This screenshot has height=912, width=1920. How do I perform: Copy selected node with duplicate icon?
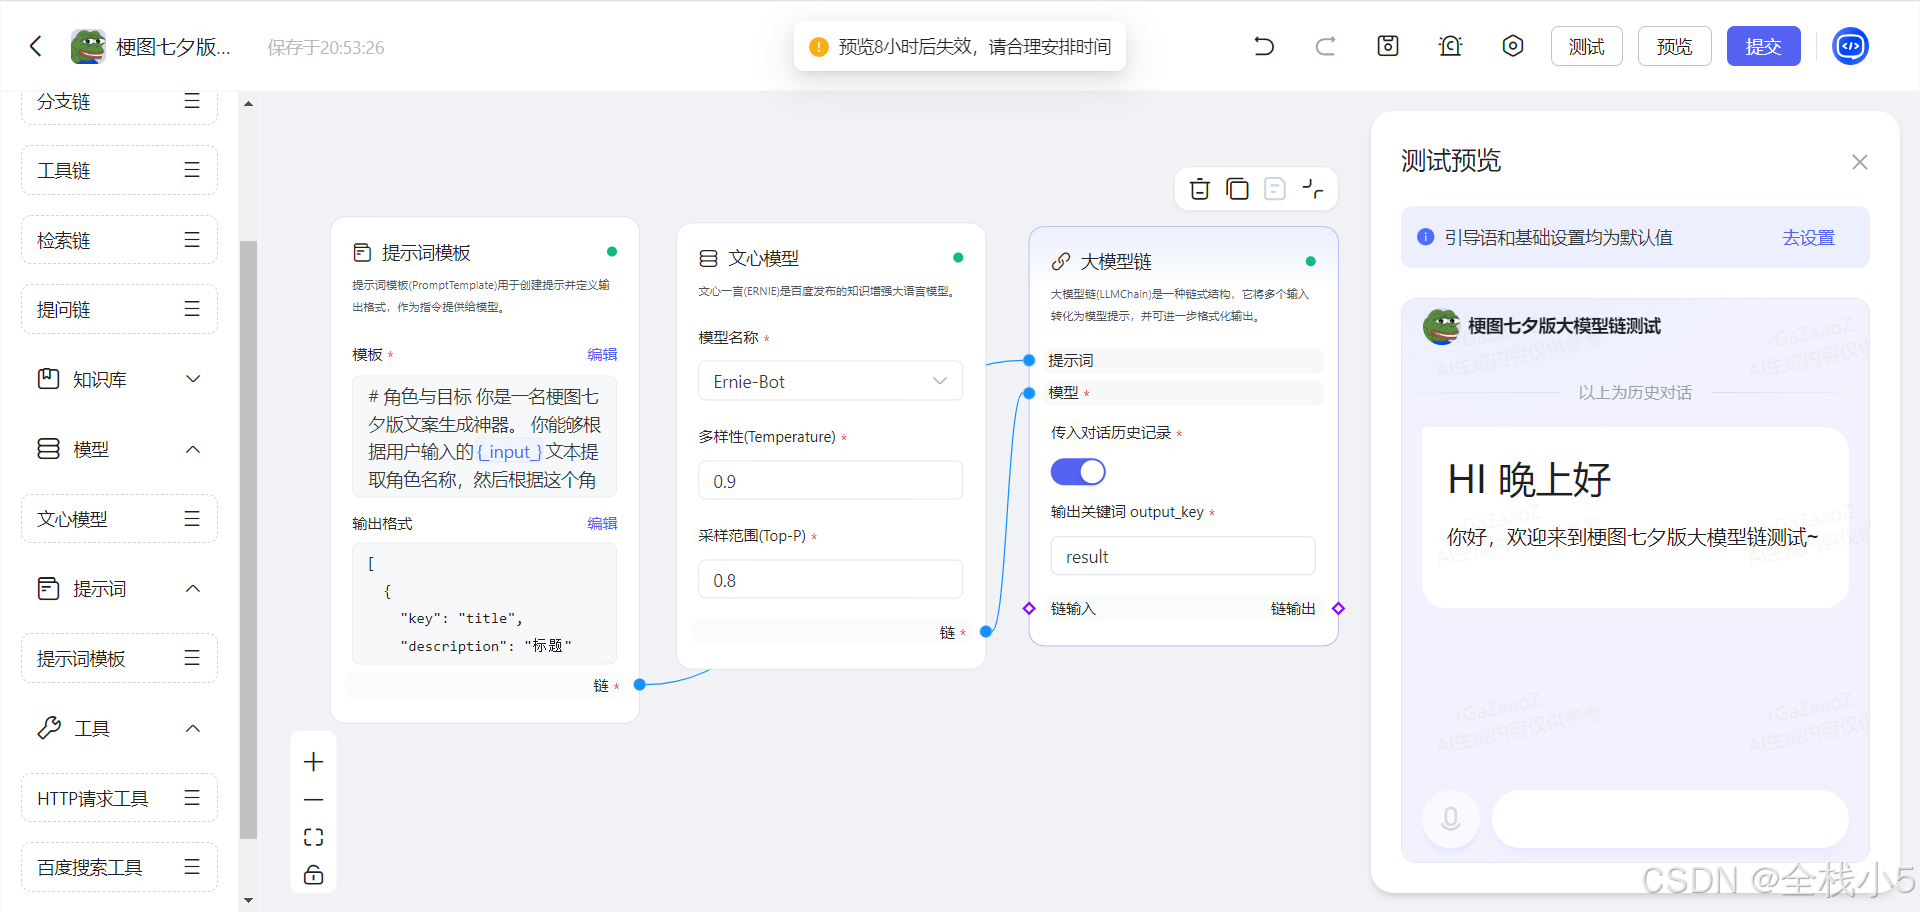pyautogui.click(x=1237, y=189)
